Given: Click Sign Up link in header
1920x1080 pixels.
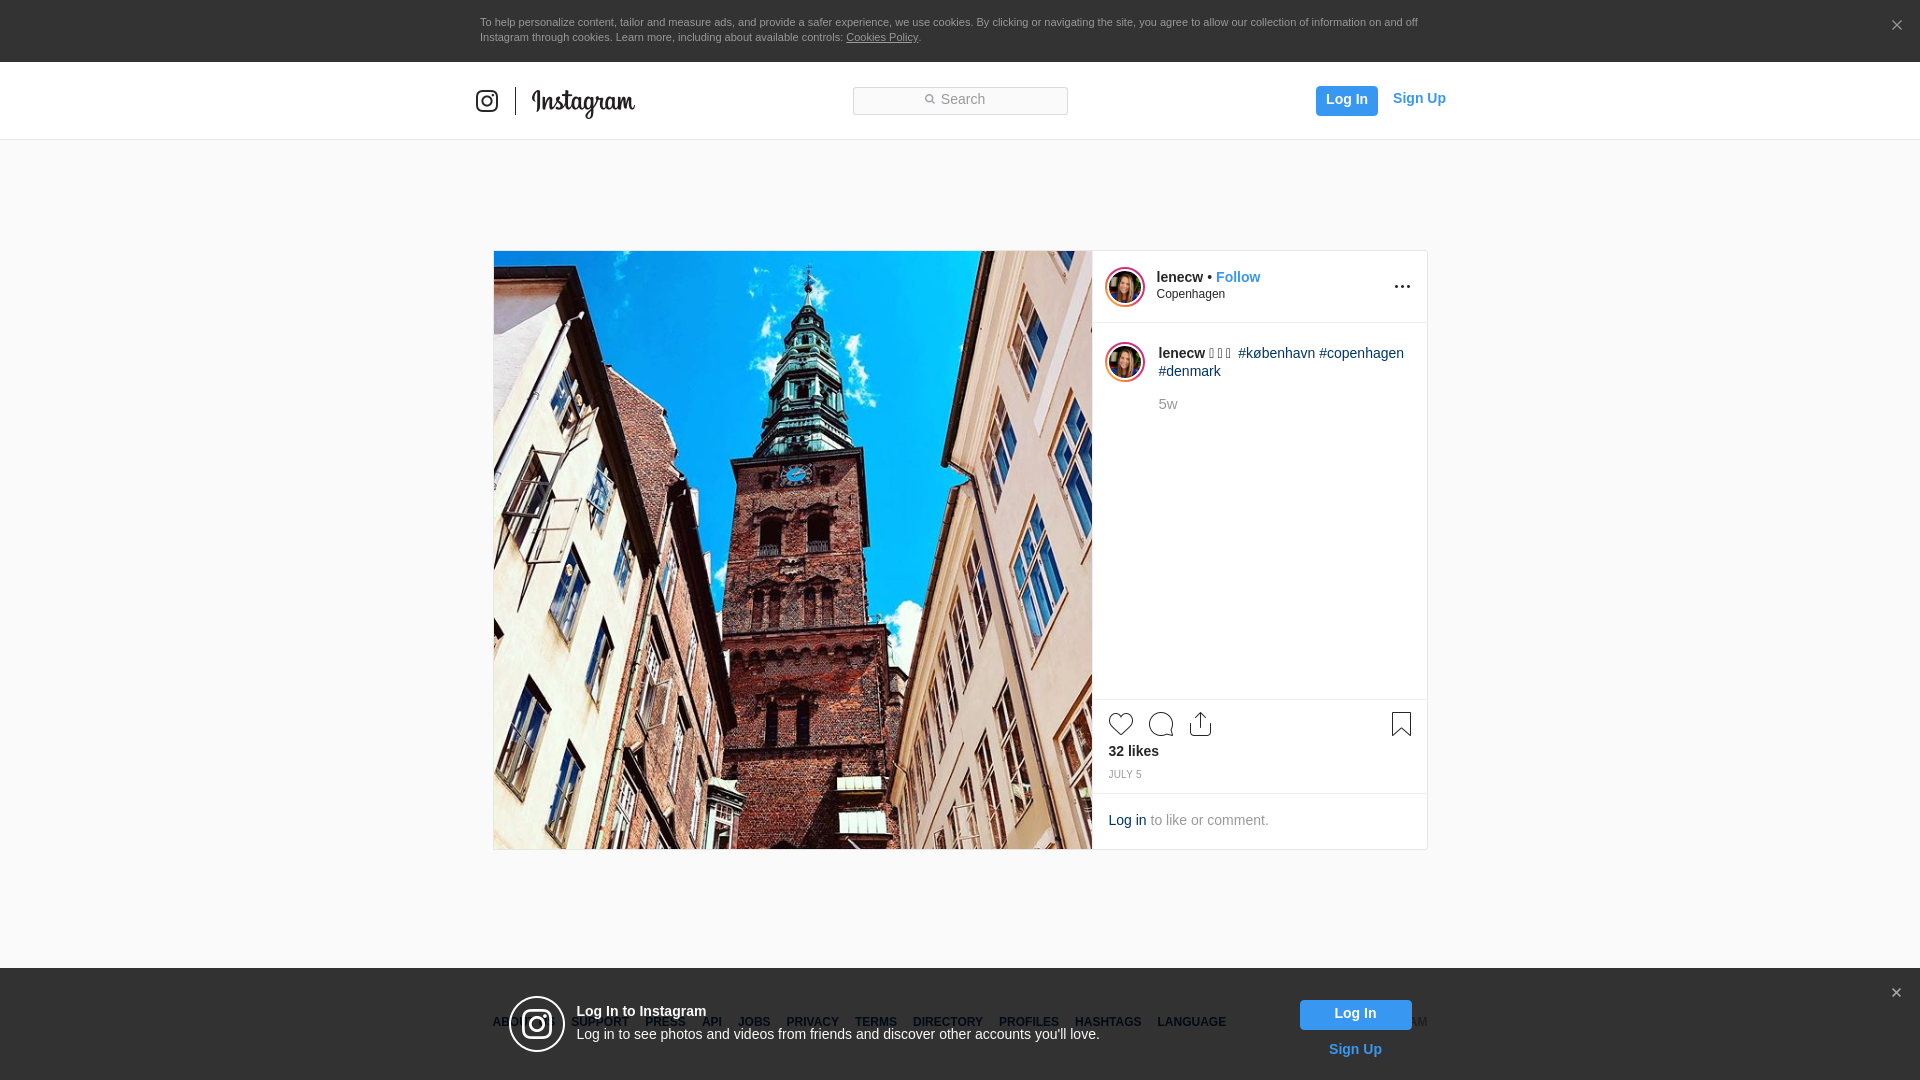Looking at the screenshot, I should tap(1418, 98).
